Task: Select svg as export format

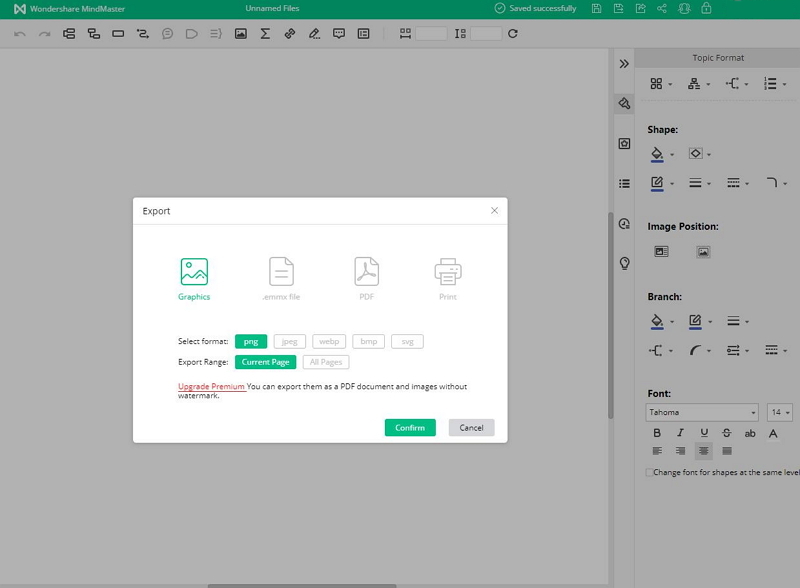Action: click(407, 341)
